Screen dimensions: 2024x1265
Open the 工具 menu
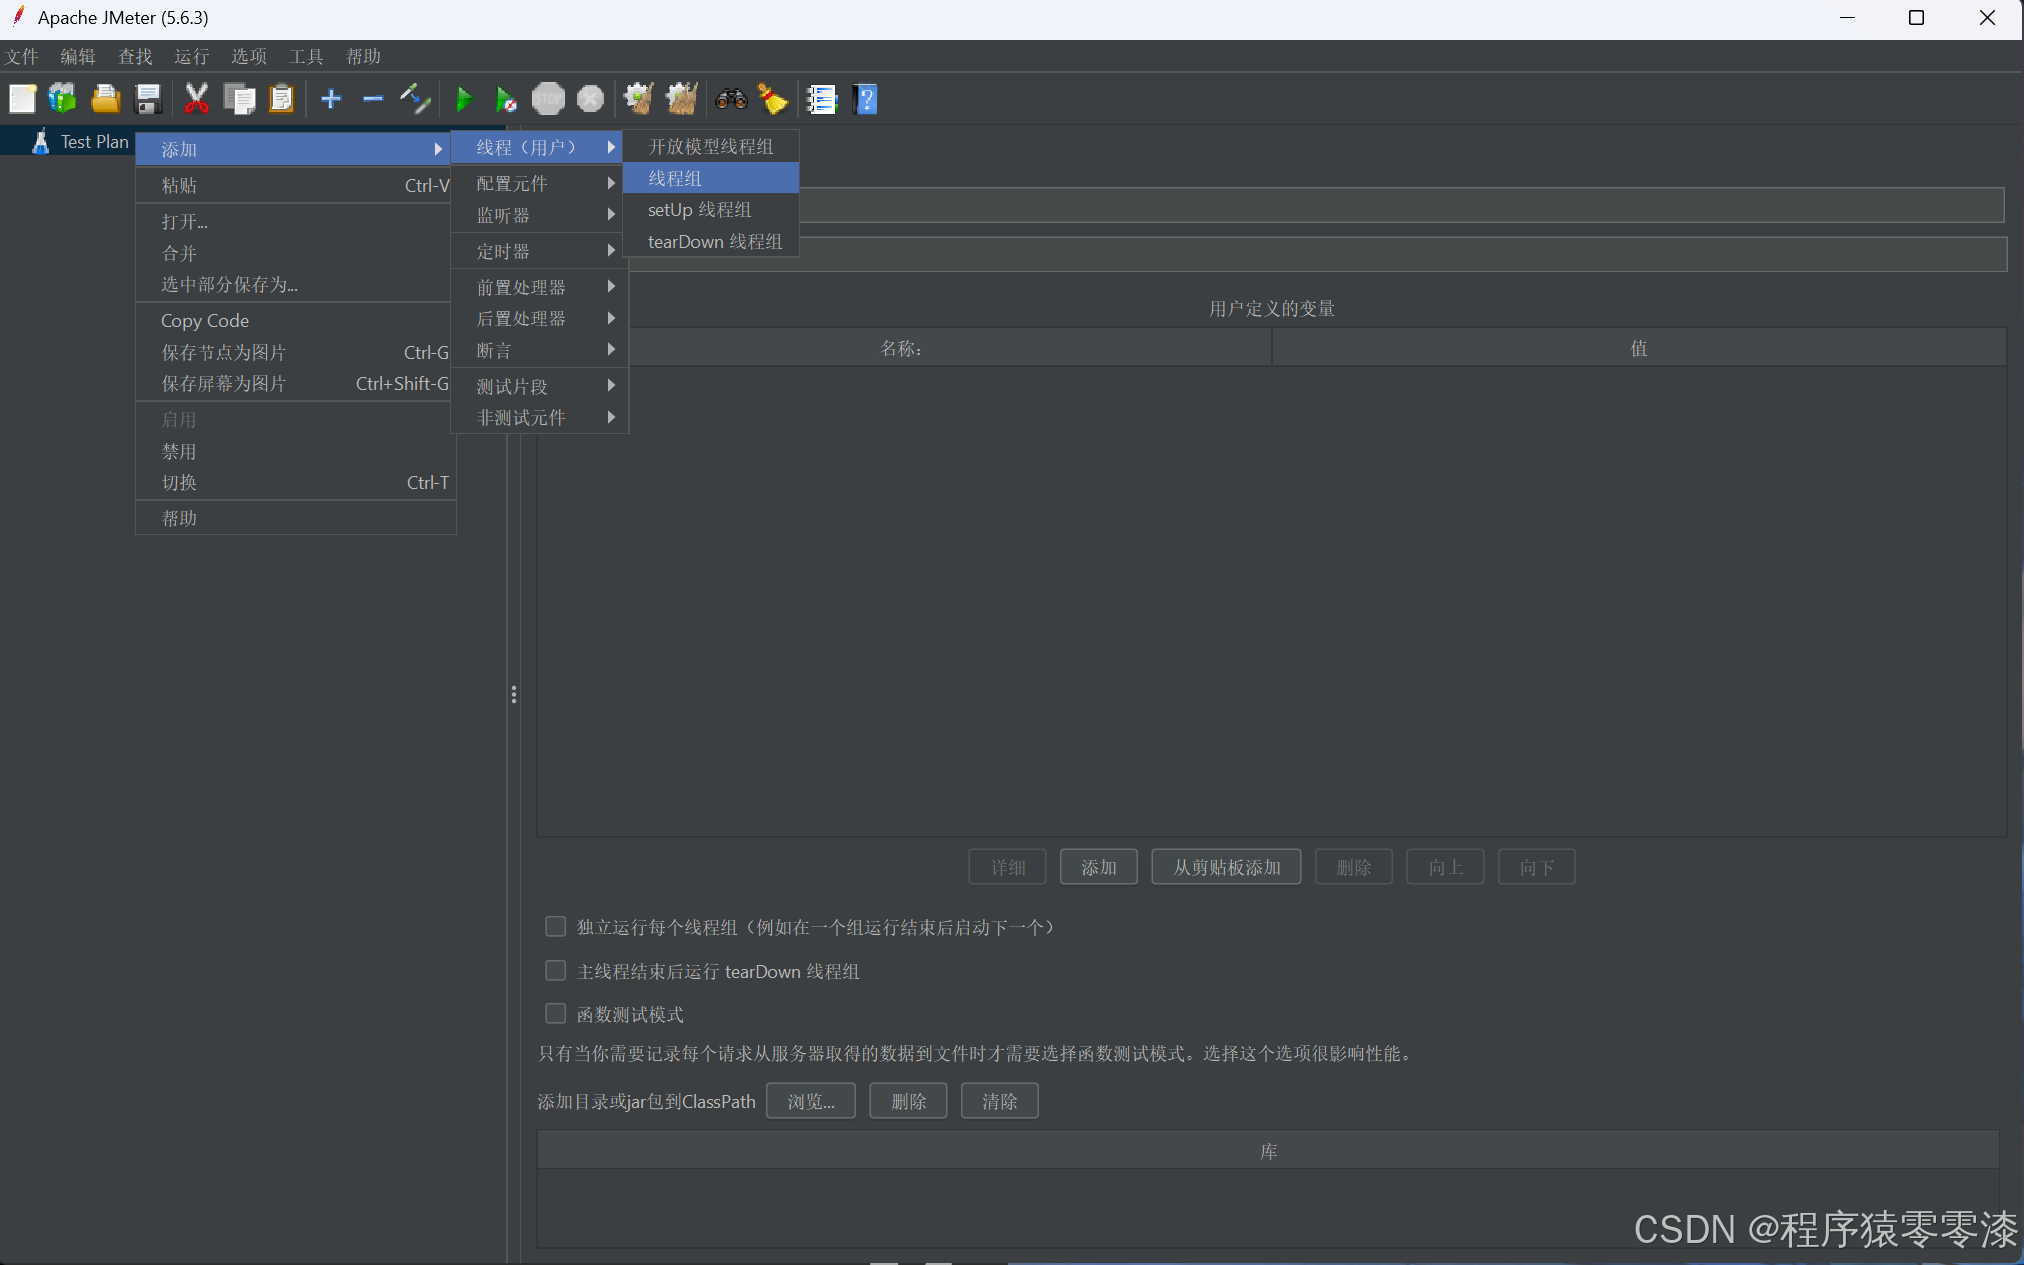306,56
